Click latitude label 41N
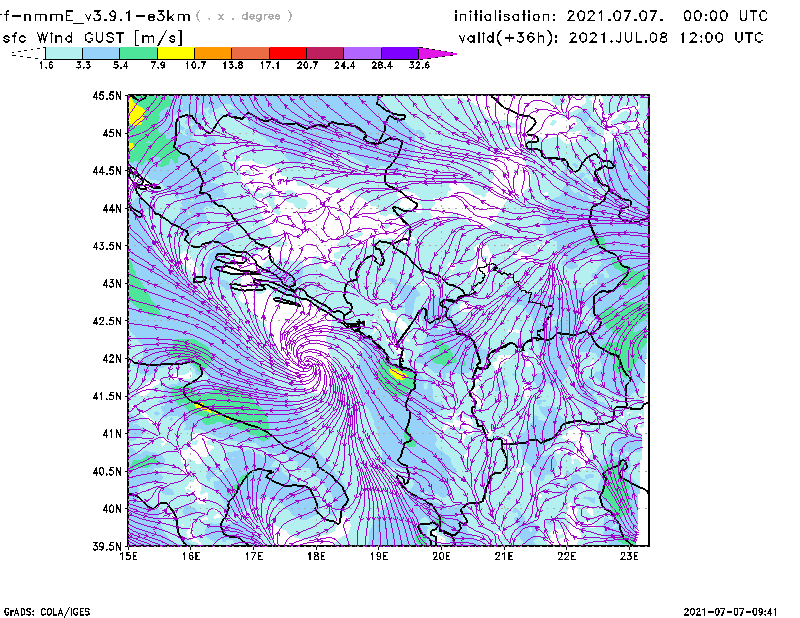 pyautogui.click(x=112, y=434)
